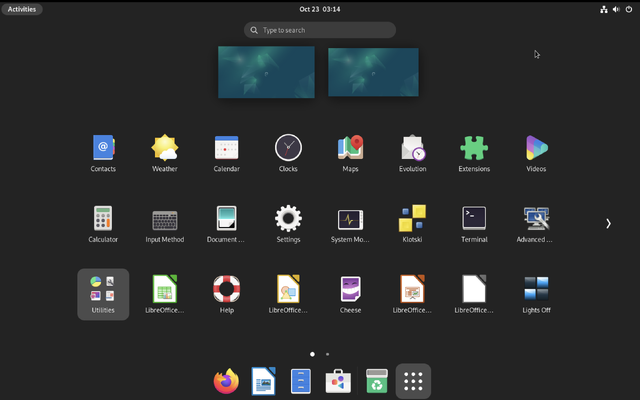This screenshot has width=640, height=400.
Task: Launch the Videos player
Action: click(536, 153)
